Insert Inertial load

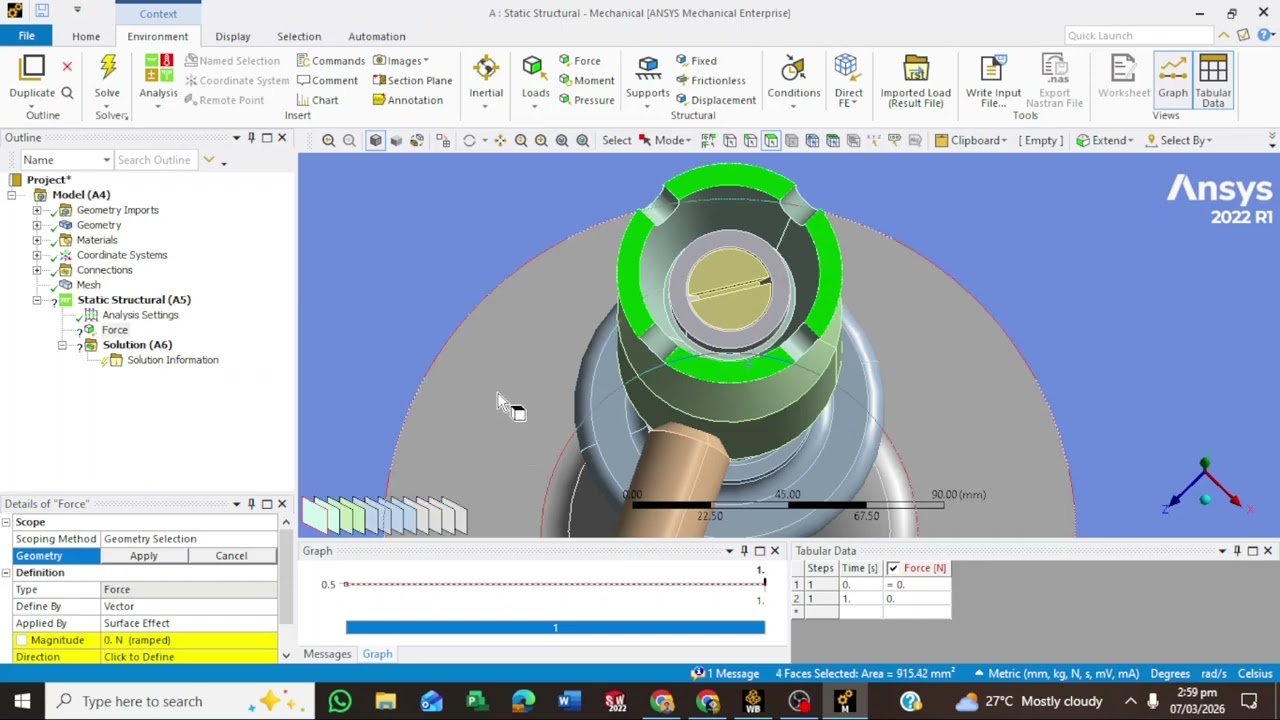486,78
